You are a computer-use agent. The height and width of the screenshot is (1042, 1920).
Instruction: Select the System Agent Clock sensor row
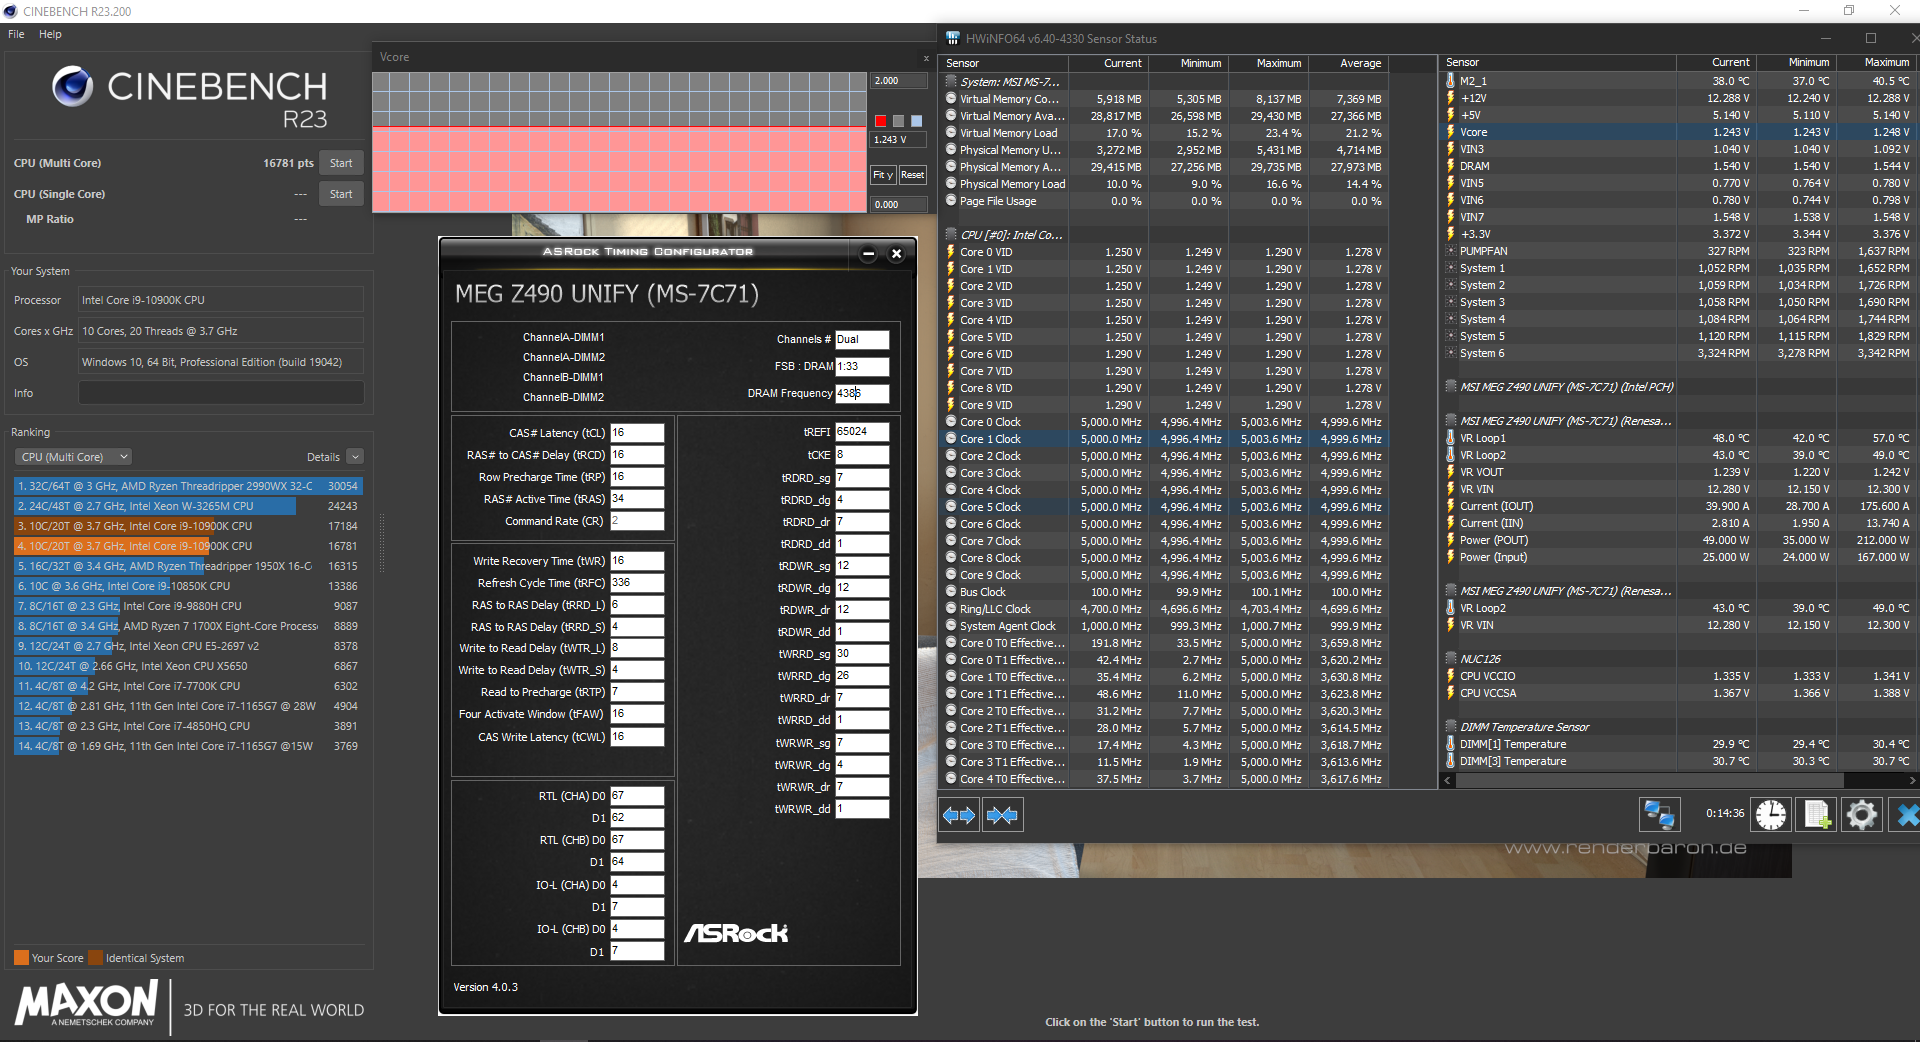click(1165, 626)
